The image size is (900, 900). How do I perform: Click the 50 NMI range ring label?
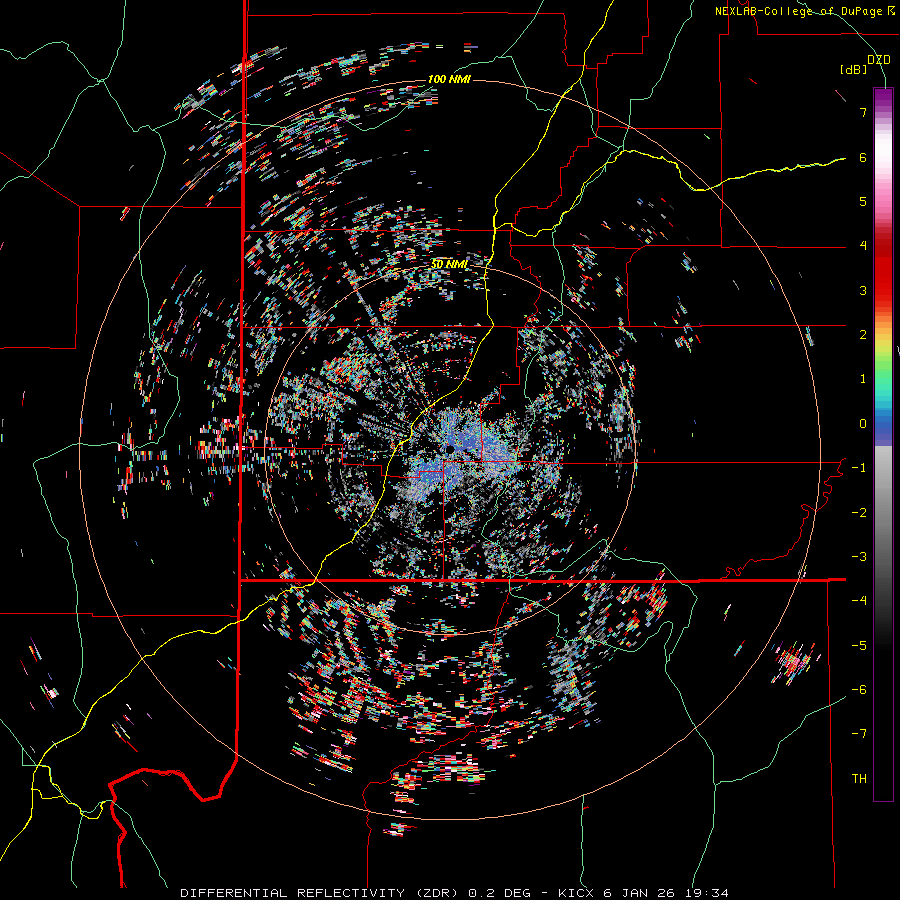pos(449,264)
